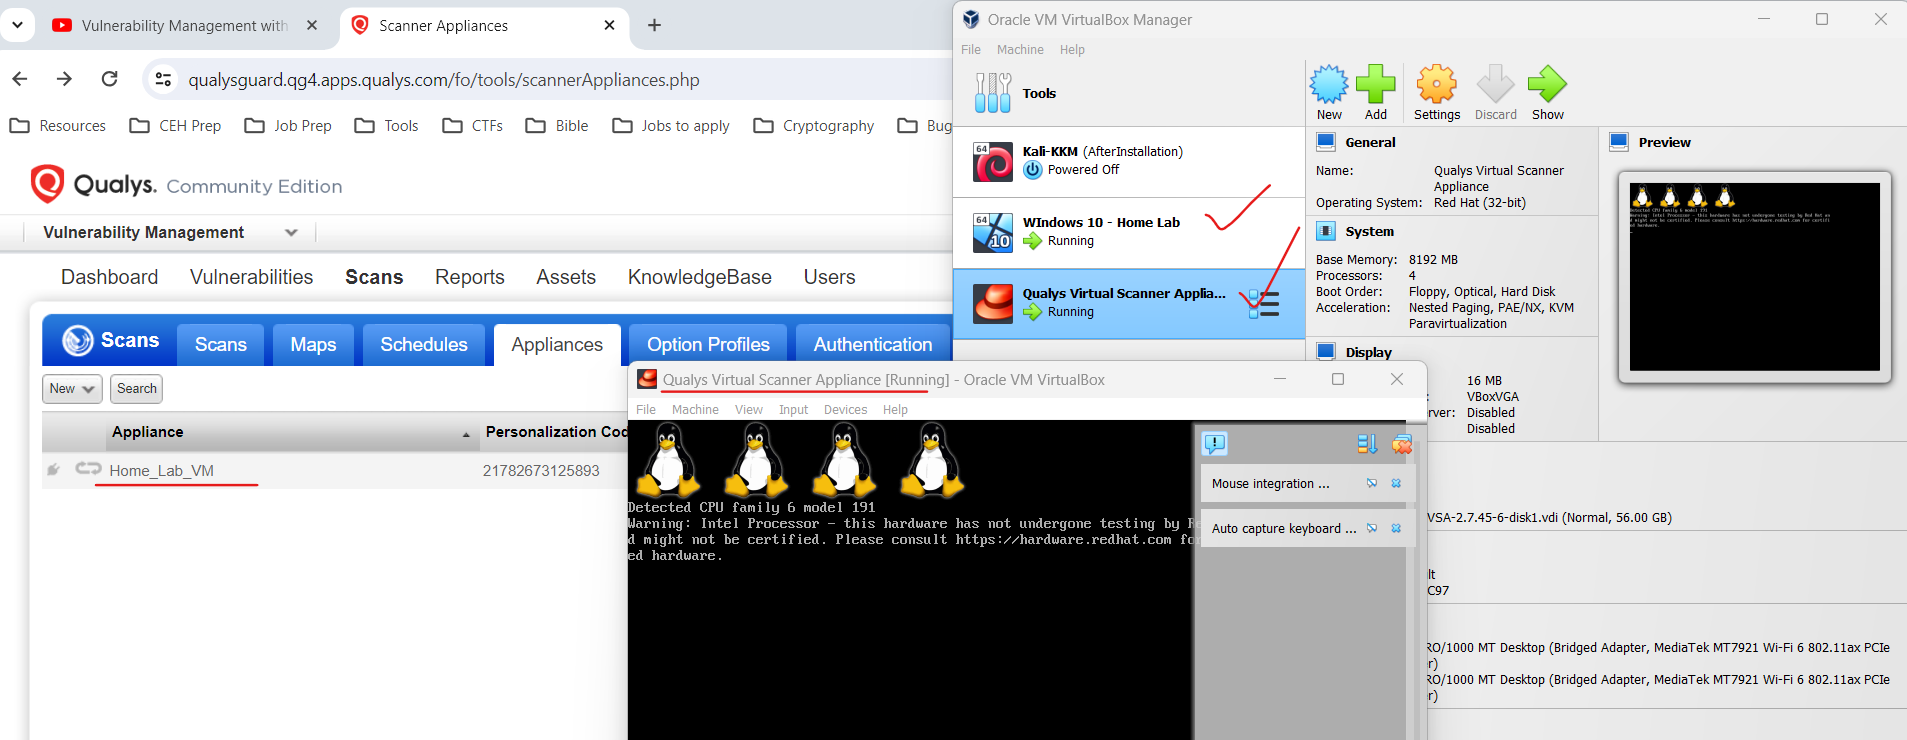Open the Machine menu in VirtualBox Manager

(x=1020, y=50)
